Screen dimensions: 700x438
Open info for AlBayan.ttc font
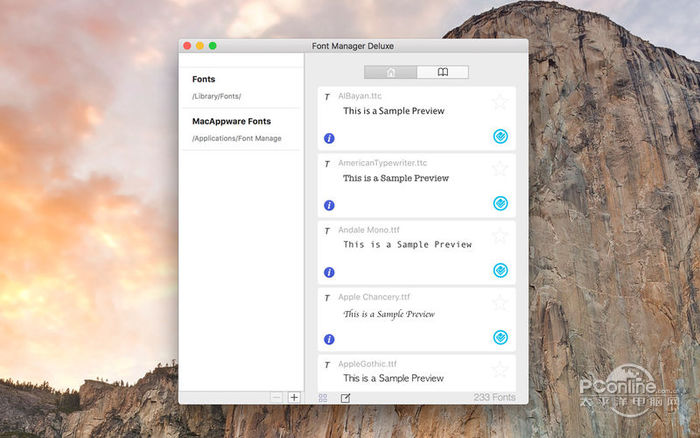[329, 138]
